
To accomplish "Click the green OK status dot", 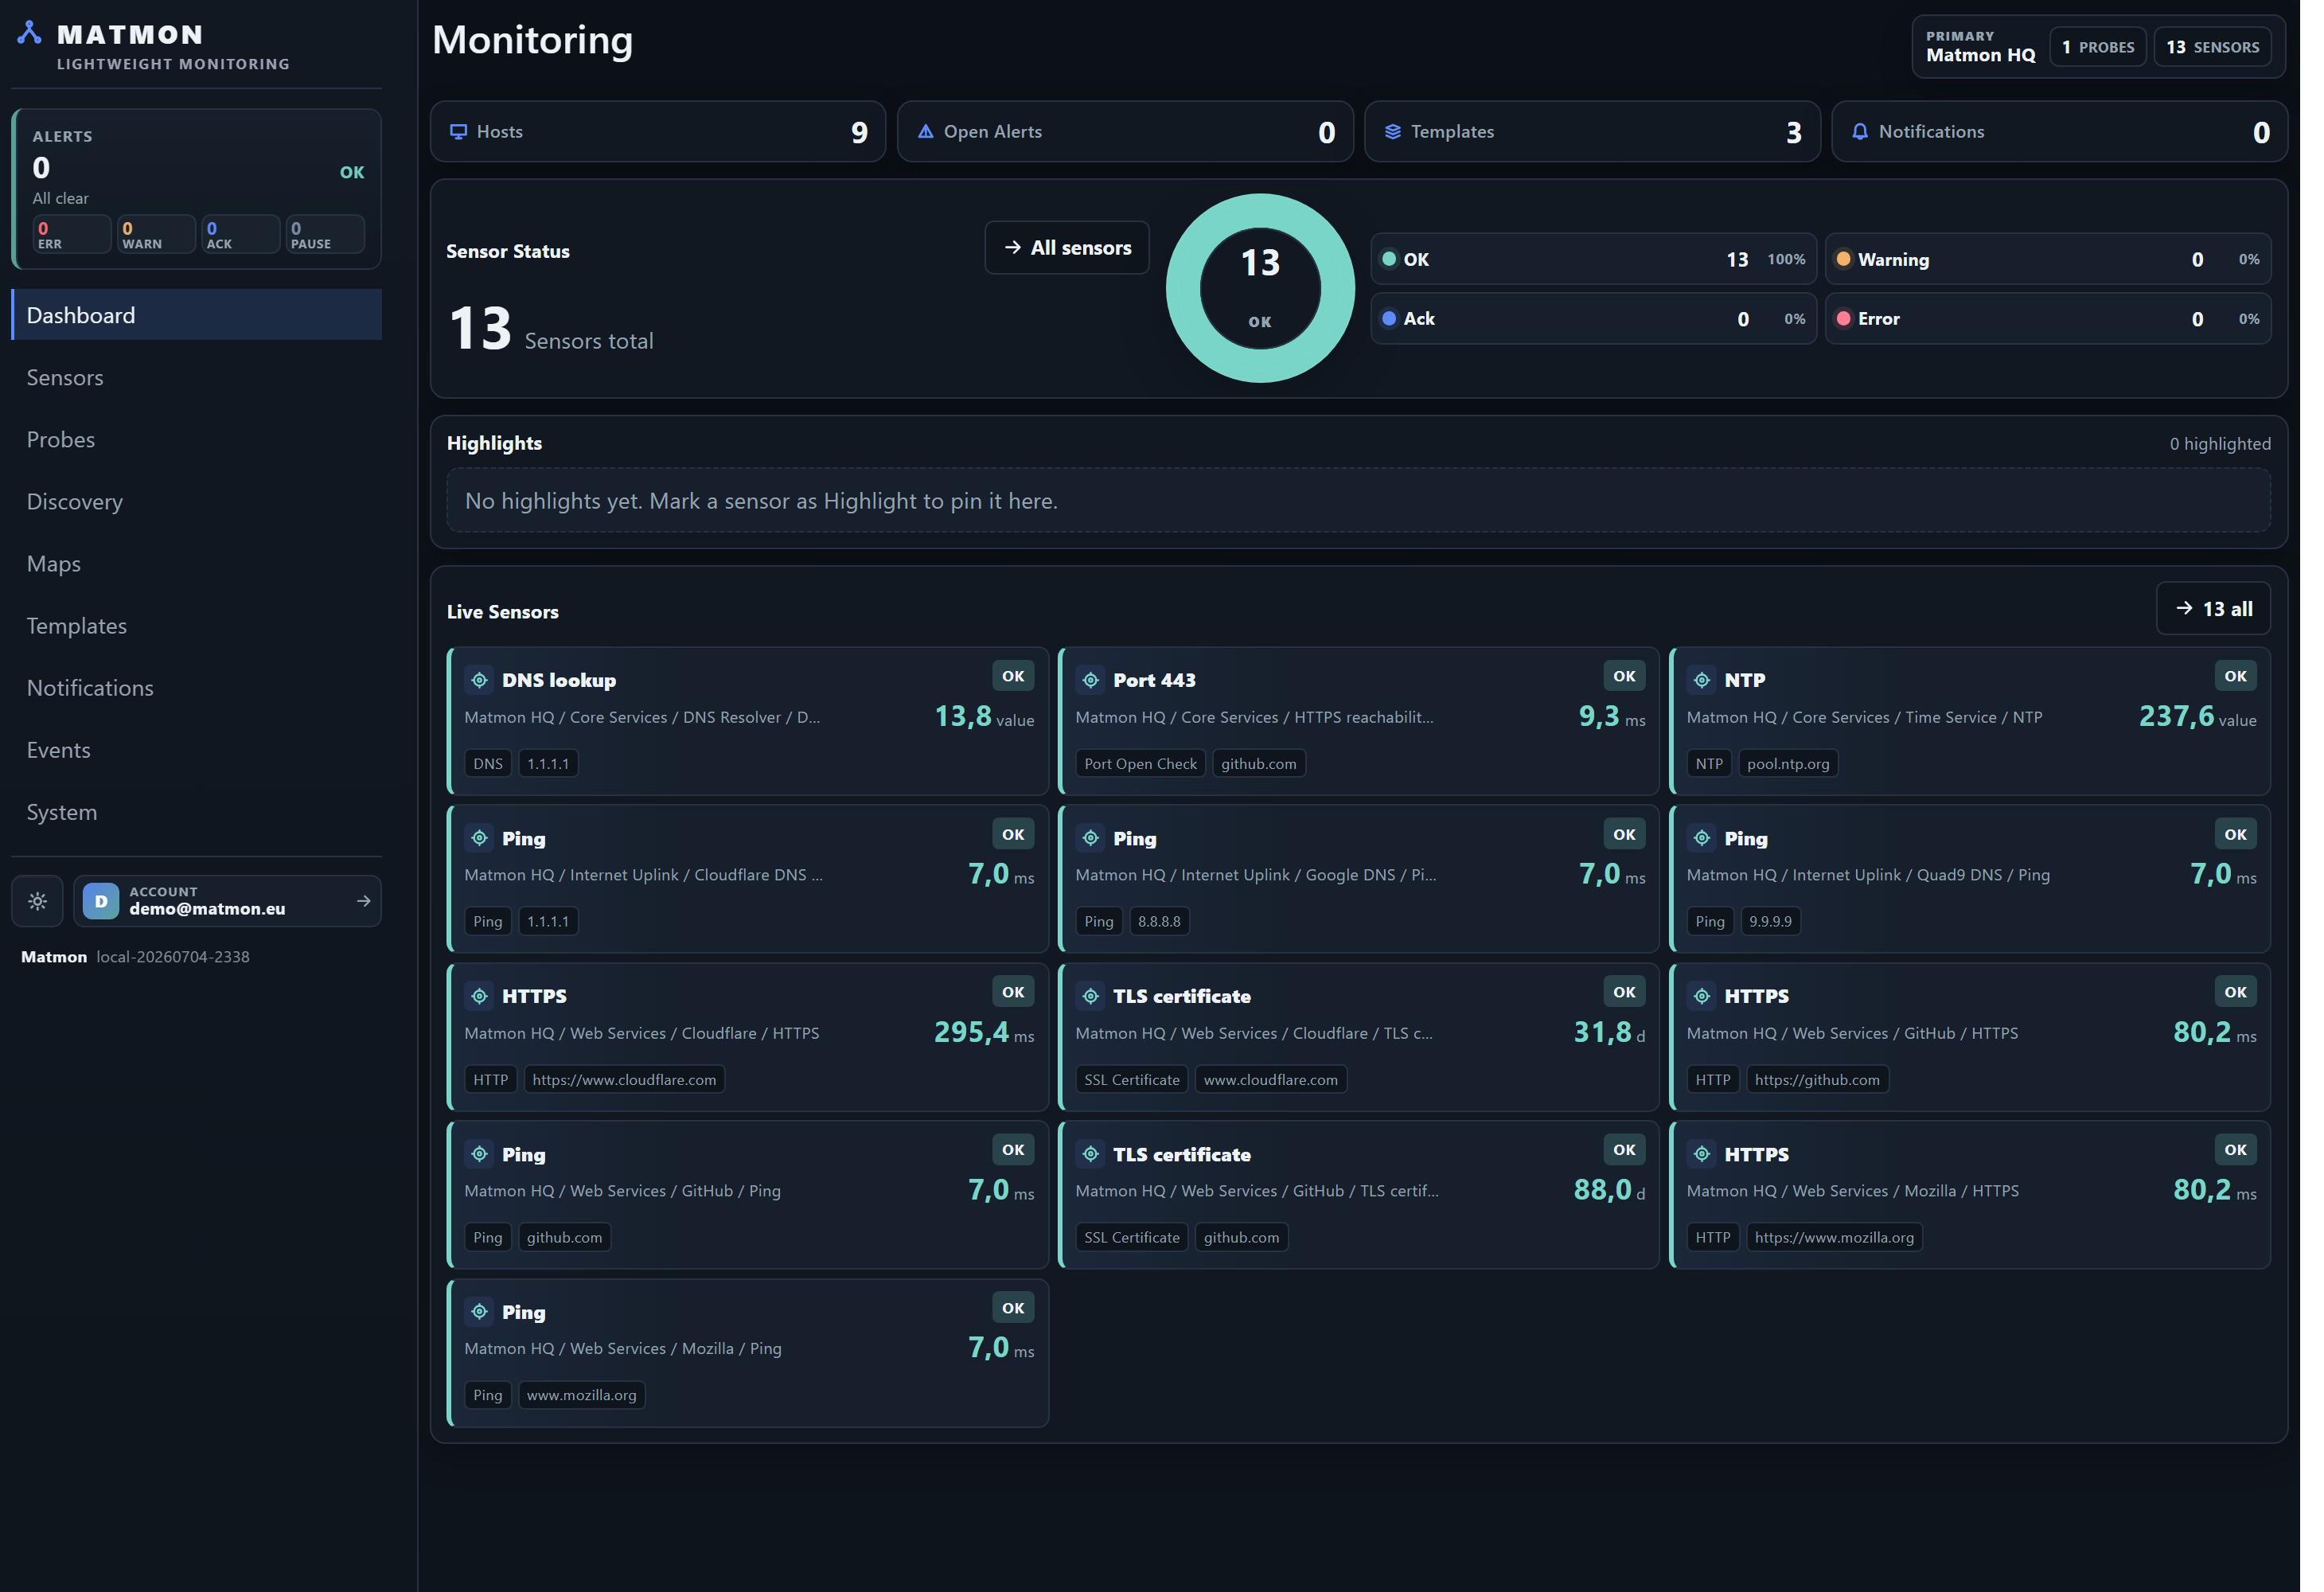I will click(1389, 259).
